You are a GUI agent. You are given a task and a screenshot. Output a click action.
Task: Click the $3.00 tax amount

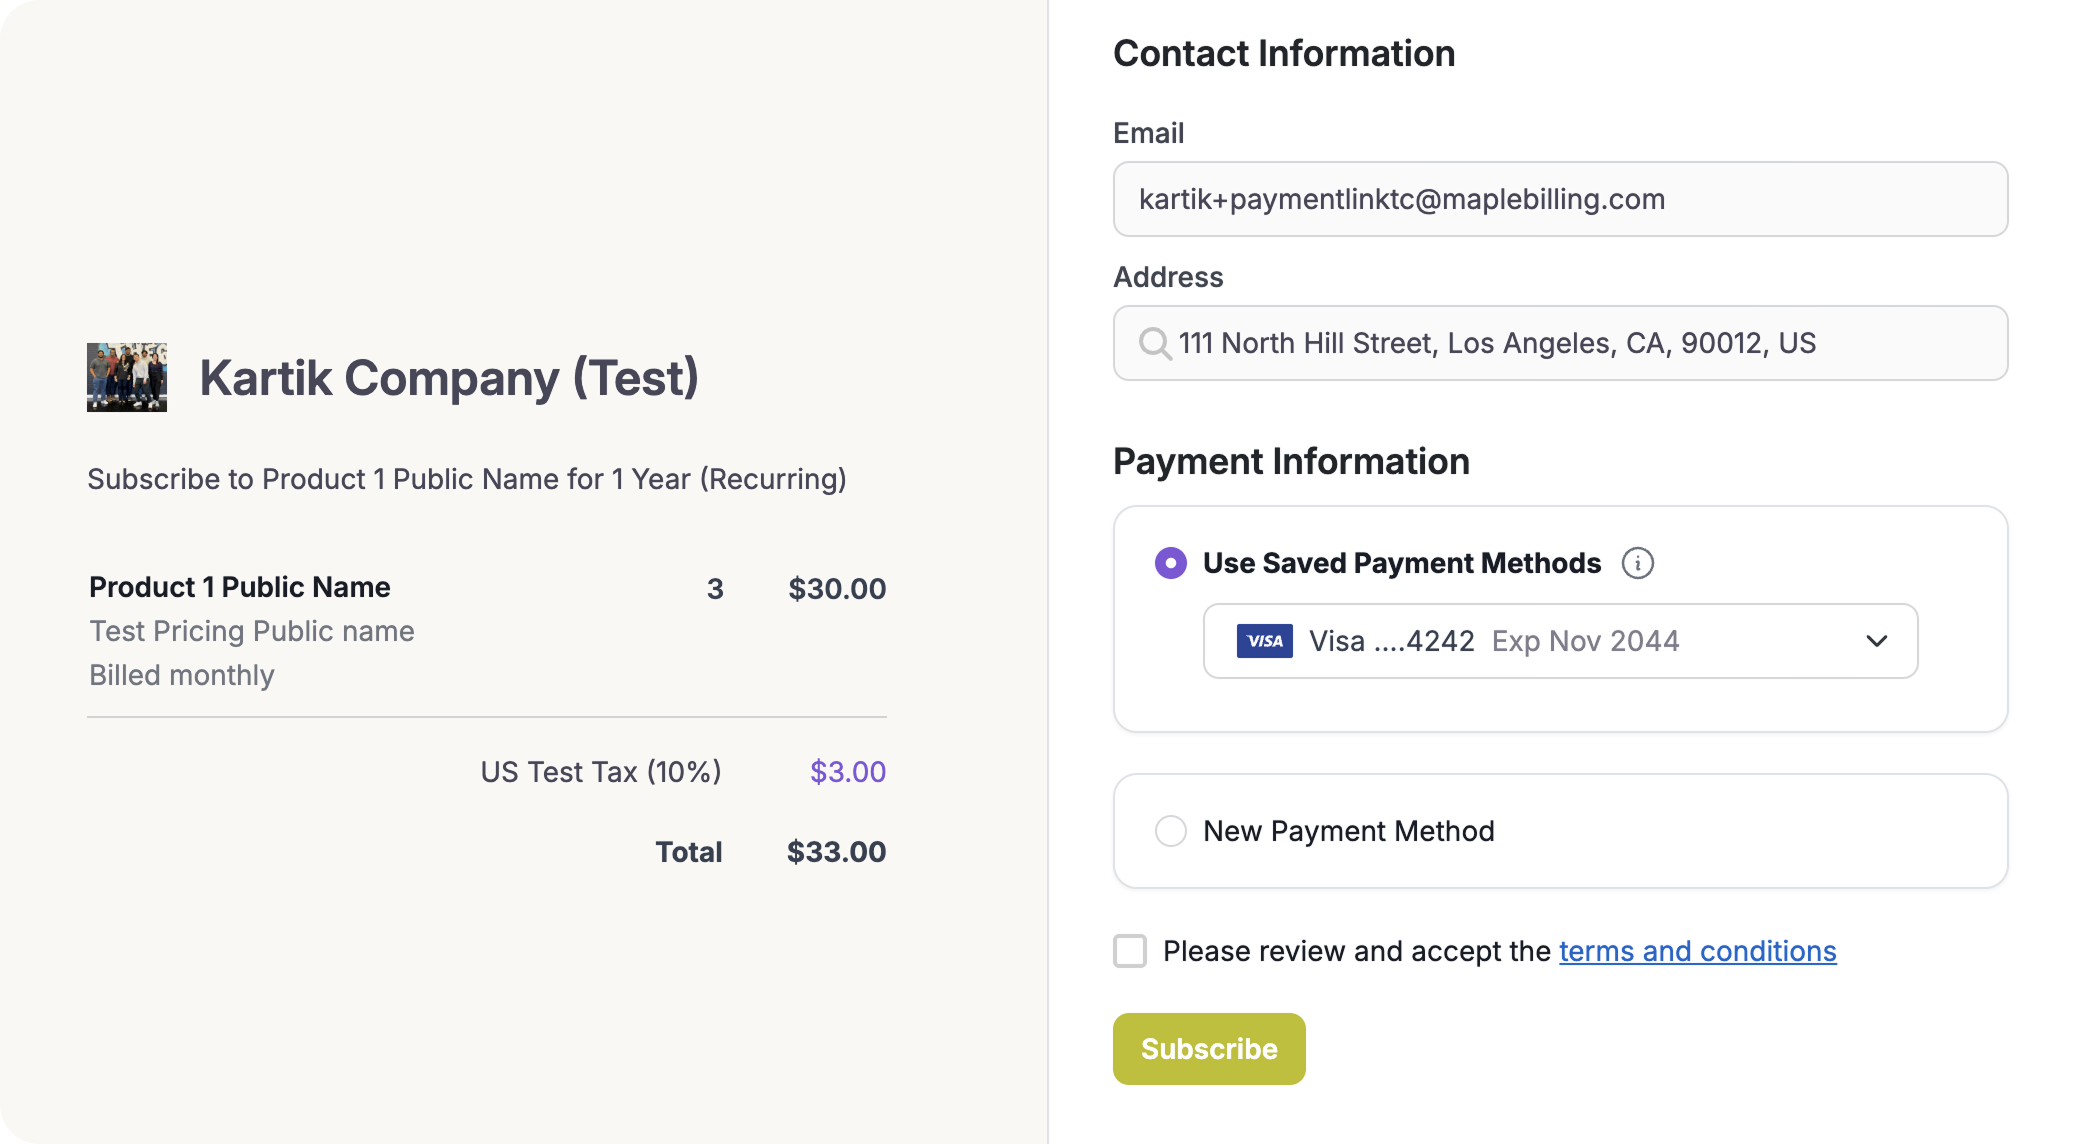[x=848, y=772]
